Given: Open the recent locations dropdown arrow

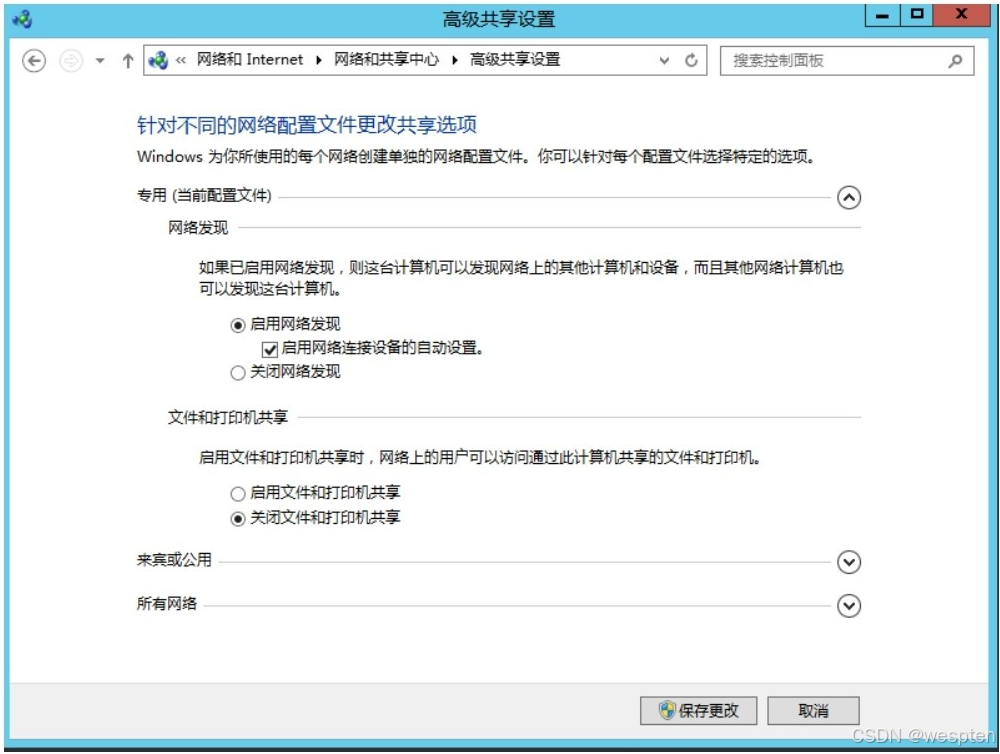Looking at the screenshot, I should coord(100,61).
